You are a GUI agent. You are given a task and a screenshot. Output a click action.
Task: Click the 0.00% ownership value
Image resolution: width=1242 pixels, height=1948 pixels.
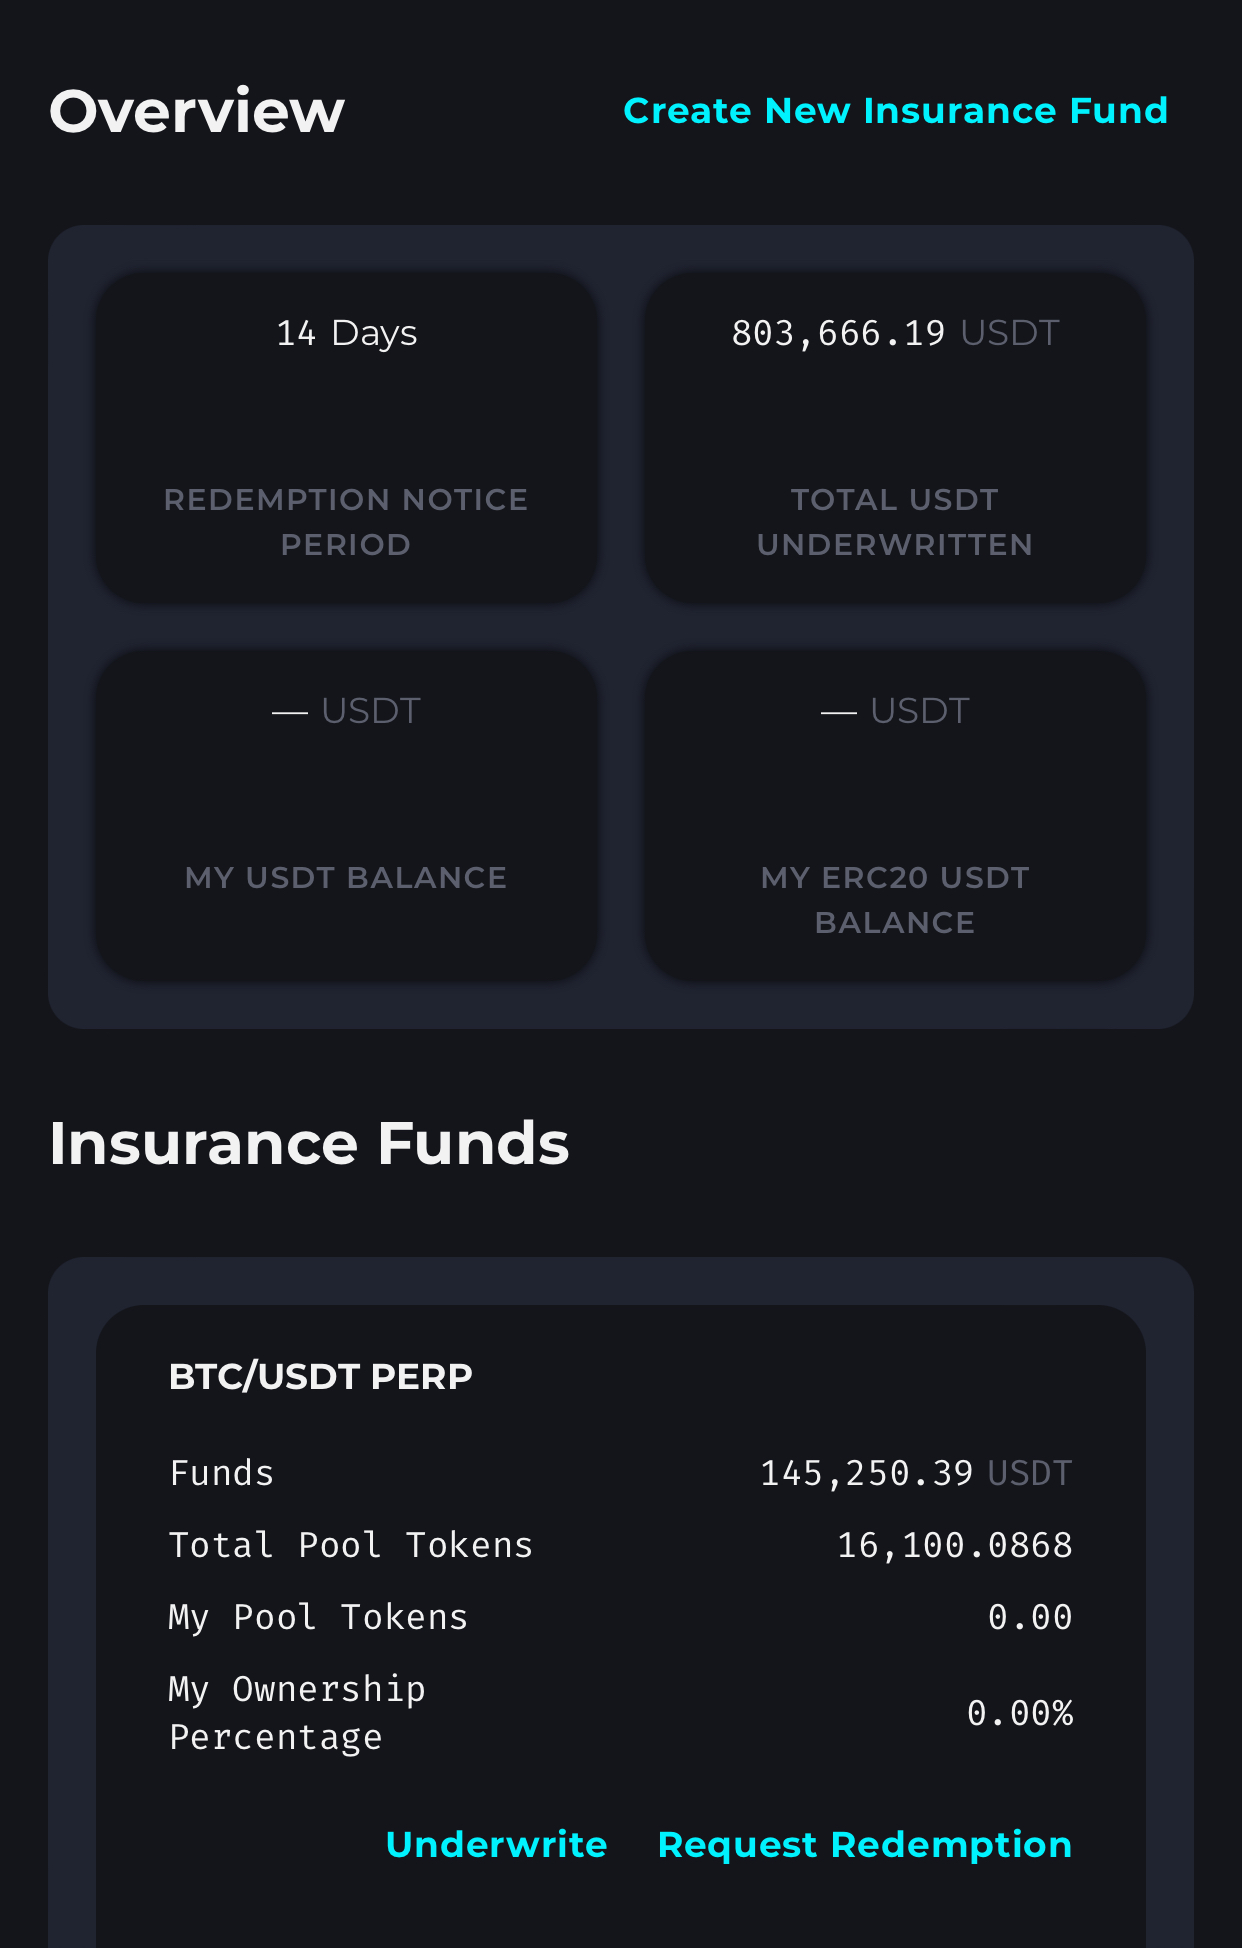(x=1019, y=1713)
